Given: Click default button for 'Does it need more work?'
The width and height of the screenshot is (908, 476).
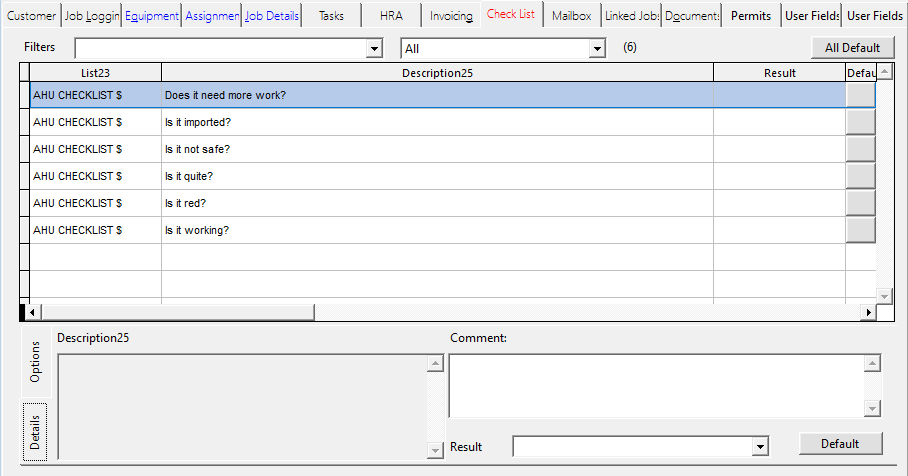Looking at the screenshot, I should [860, 95].
